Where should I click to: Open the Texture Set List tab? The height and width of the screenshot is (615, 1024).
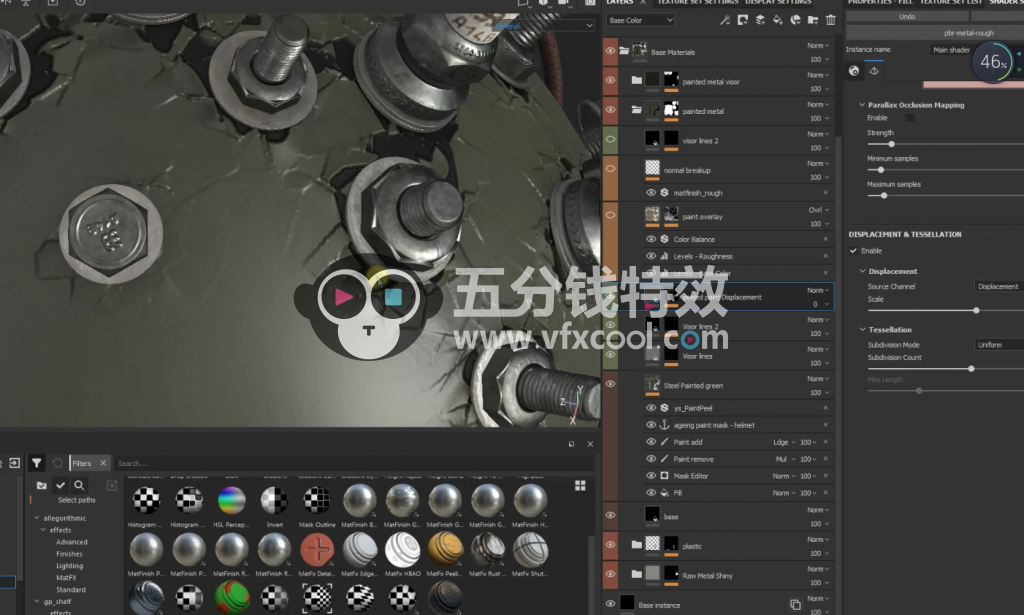coord(951,3)
